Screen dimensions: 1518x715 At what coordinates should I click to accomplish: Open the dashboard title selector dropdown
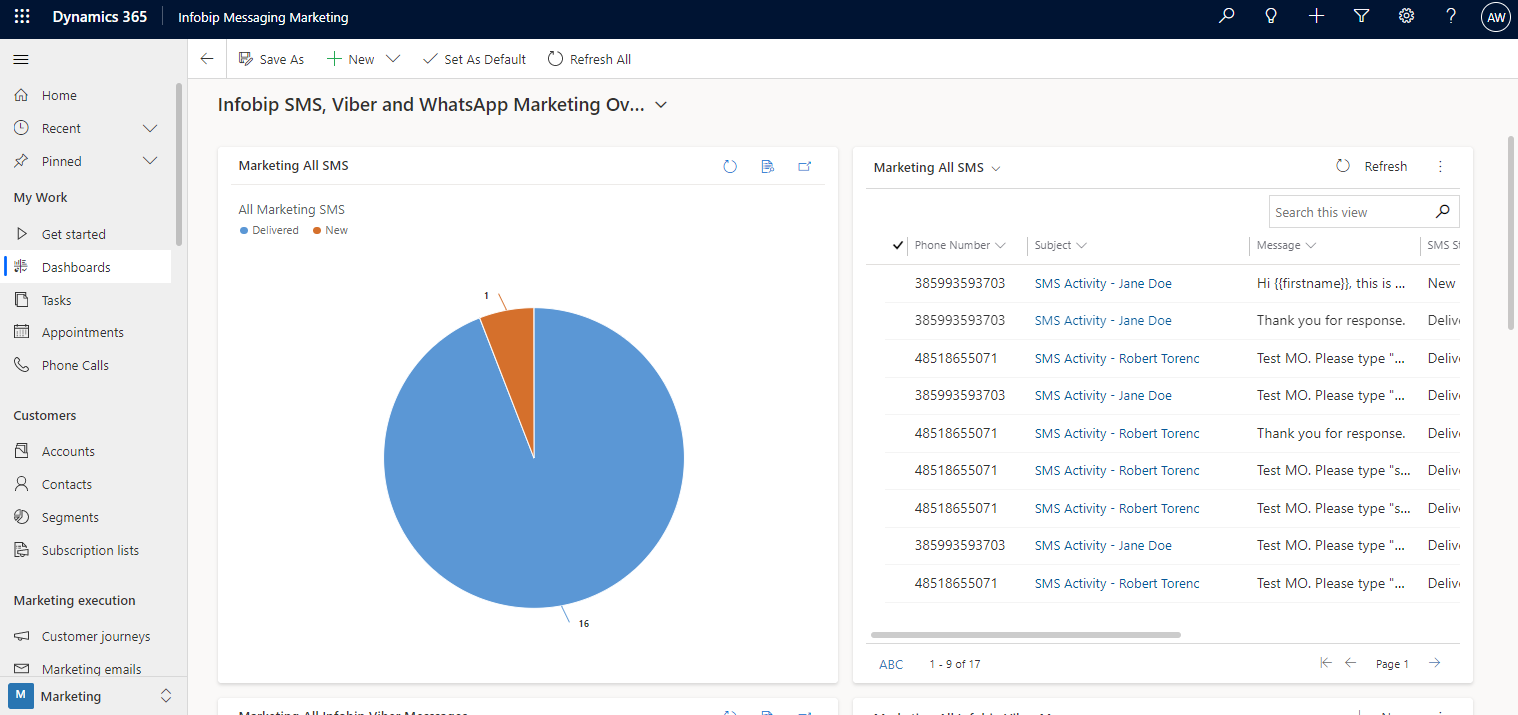tap(661, 106)
